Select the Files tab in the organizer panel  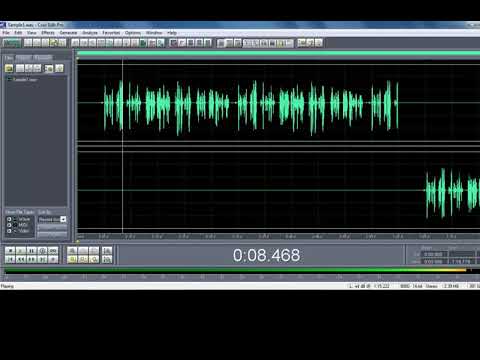(x=9, y=58)
